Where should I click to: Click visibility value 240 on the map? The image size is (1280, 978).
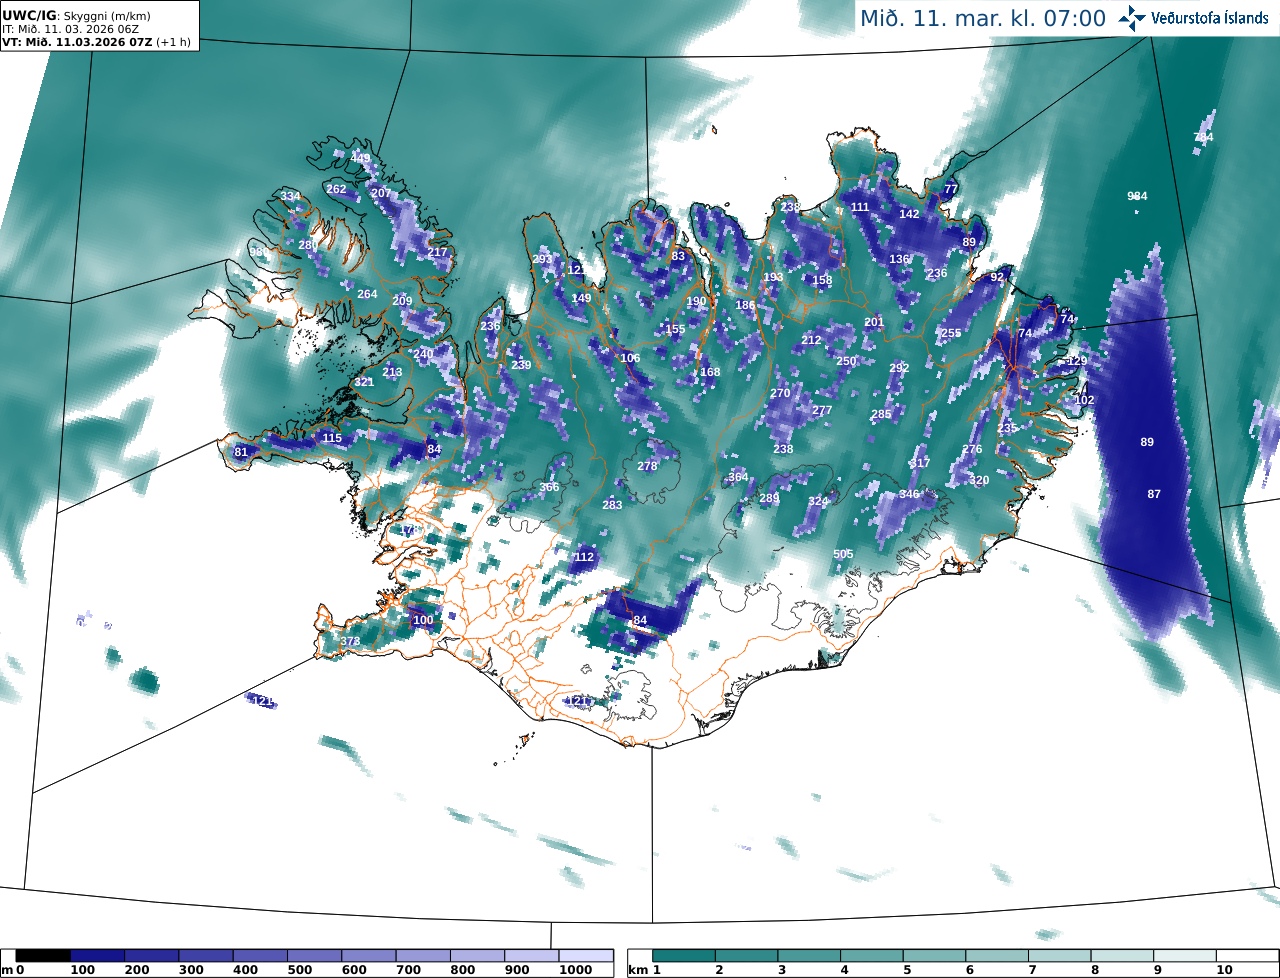(x=424, y=354)
